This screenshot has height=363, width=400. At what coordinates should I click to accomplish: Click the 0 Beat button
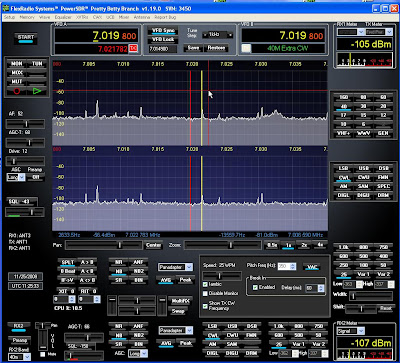click(67, 271)
